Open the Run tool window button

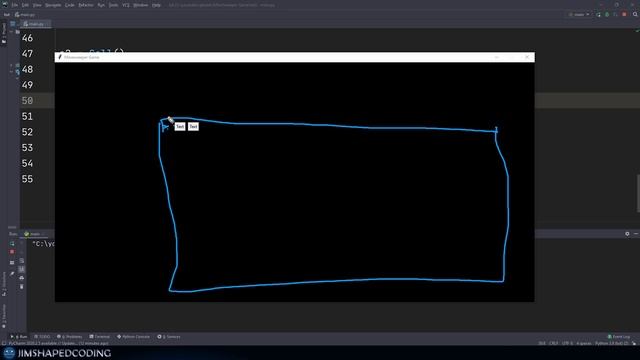[19, 337]
